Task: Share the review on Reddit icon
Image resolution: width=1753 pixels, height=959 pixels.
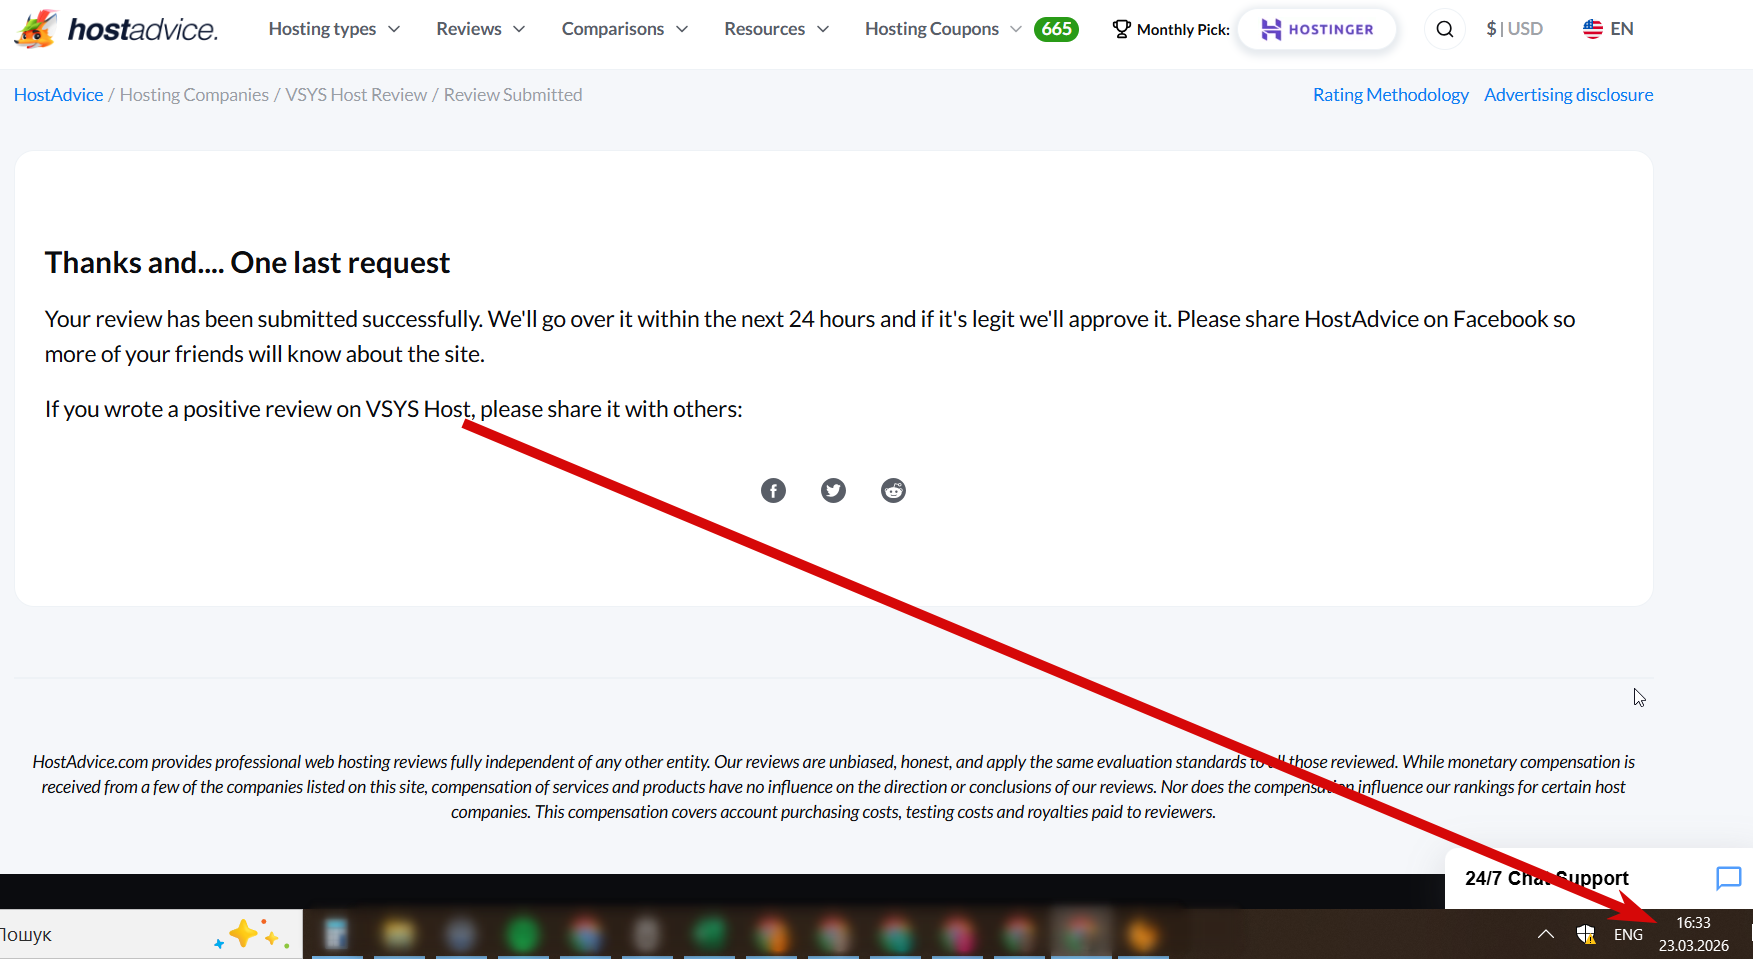Action: point(893,490)
